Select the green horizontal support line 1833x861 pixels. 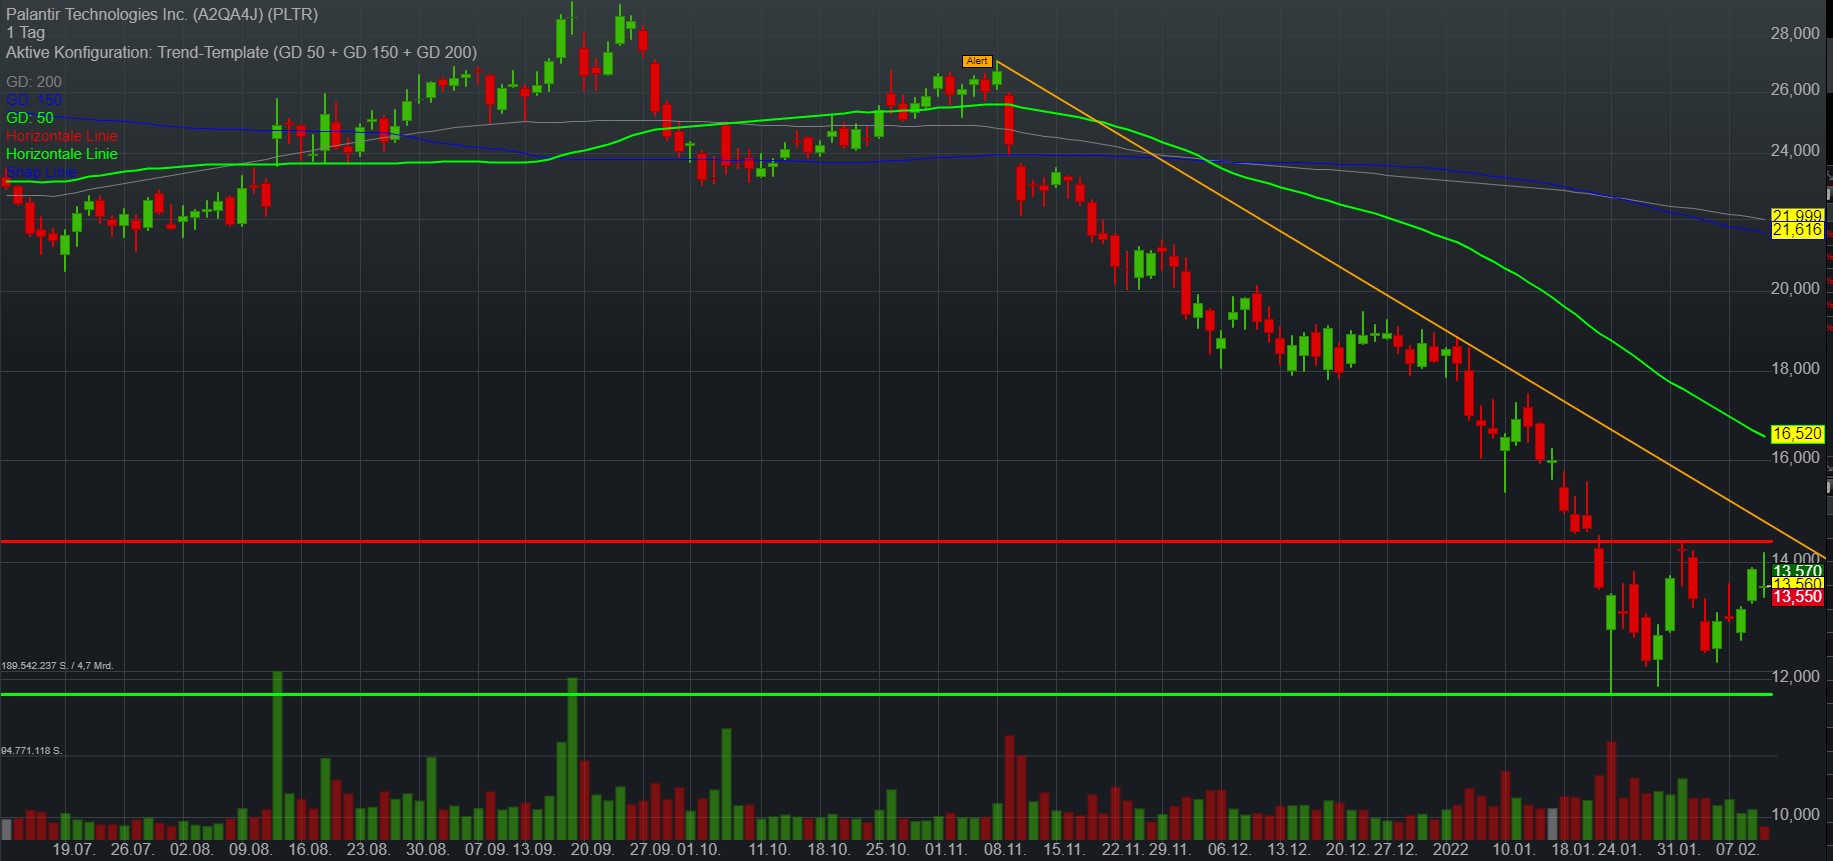pos(886,694)
